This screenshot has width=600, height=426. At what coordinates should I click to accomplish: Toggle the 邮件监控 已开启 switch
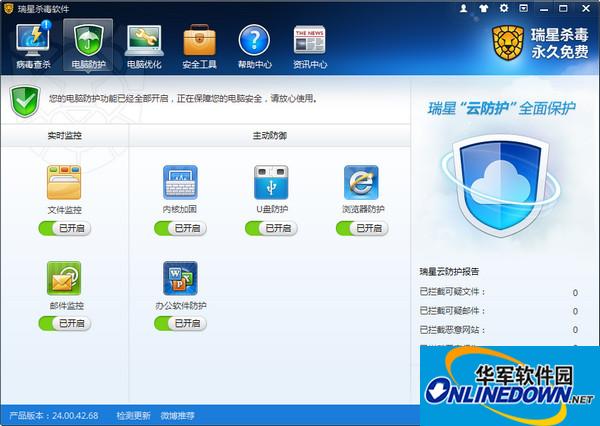coord(64,323)
